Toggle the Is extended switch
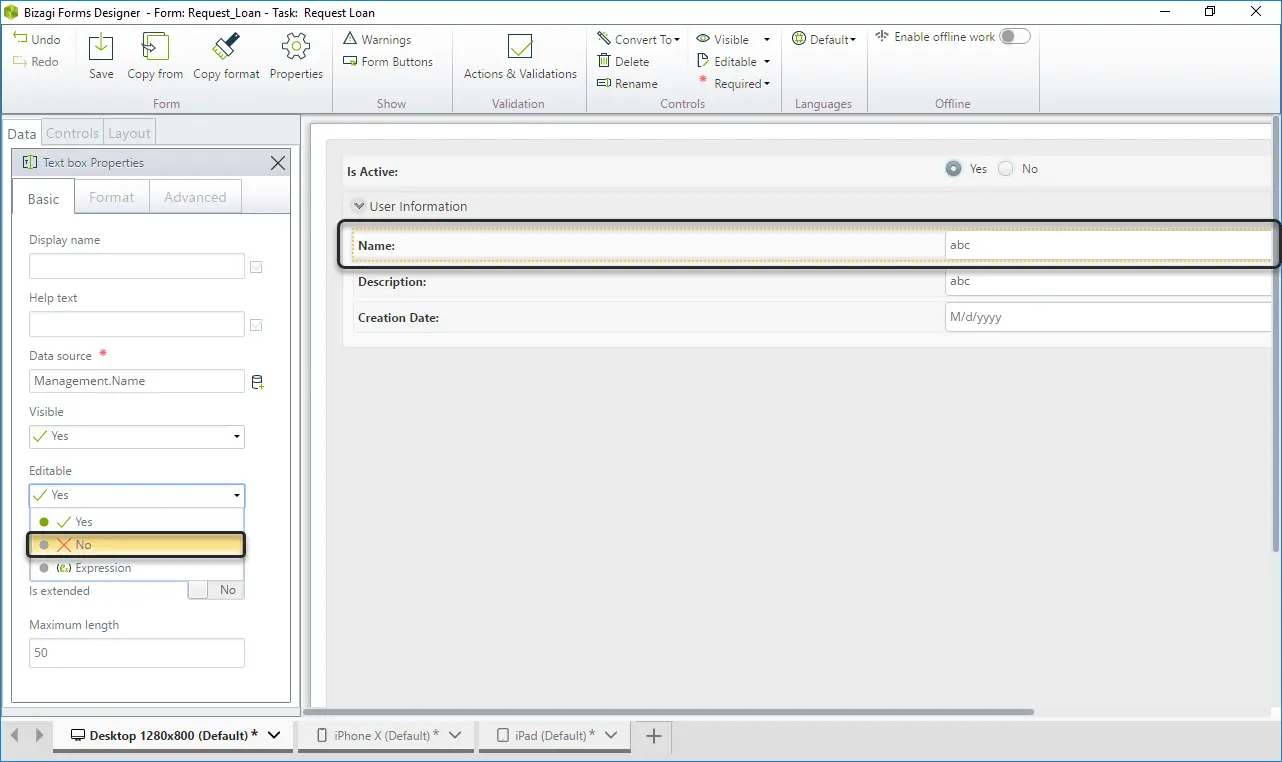 216,590
